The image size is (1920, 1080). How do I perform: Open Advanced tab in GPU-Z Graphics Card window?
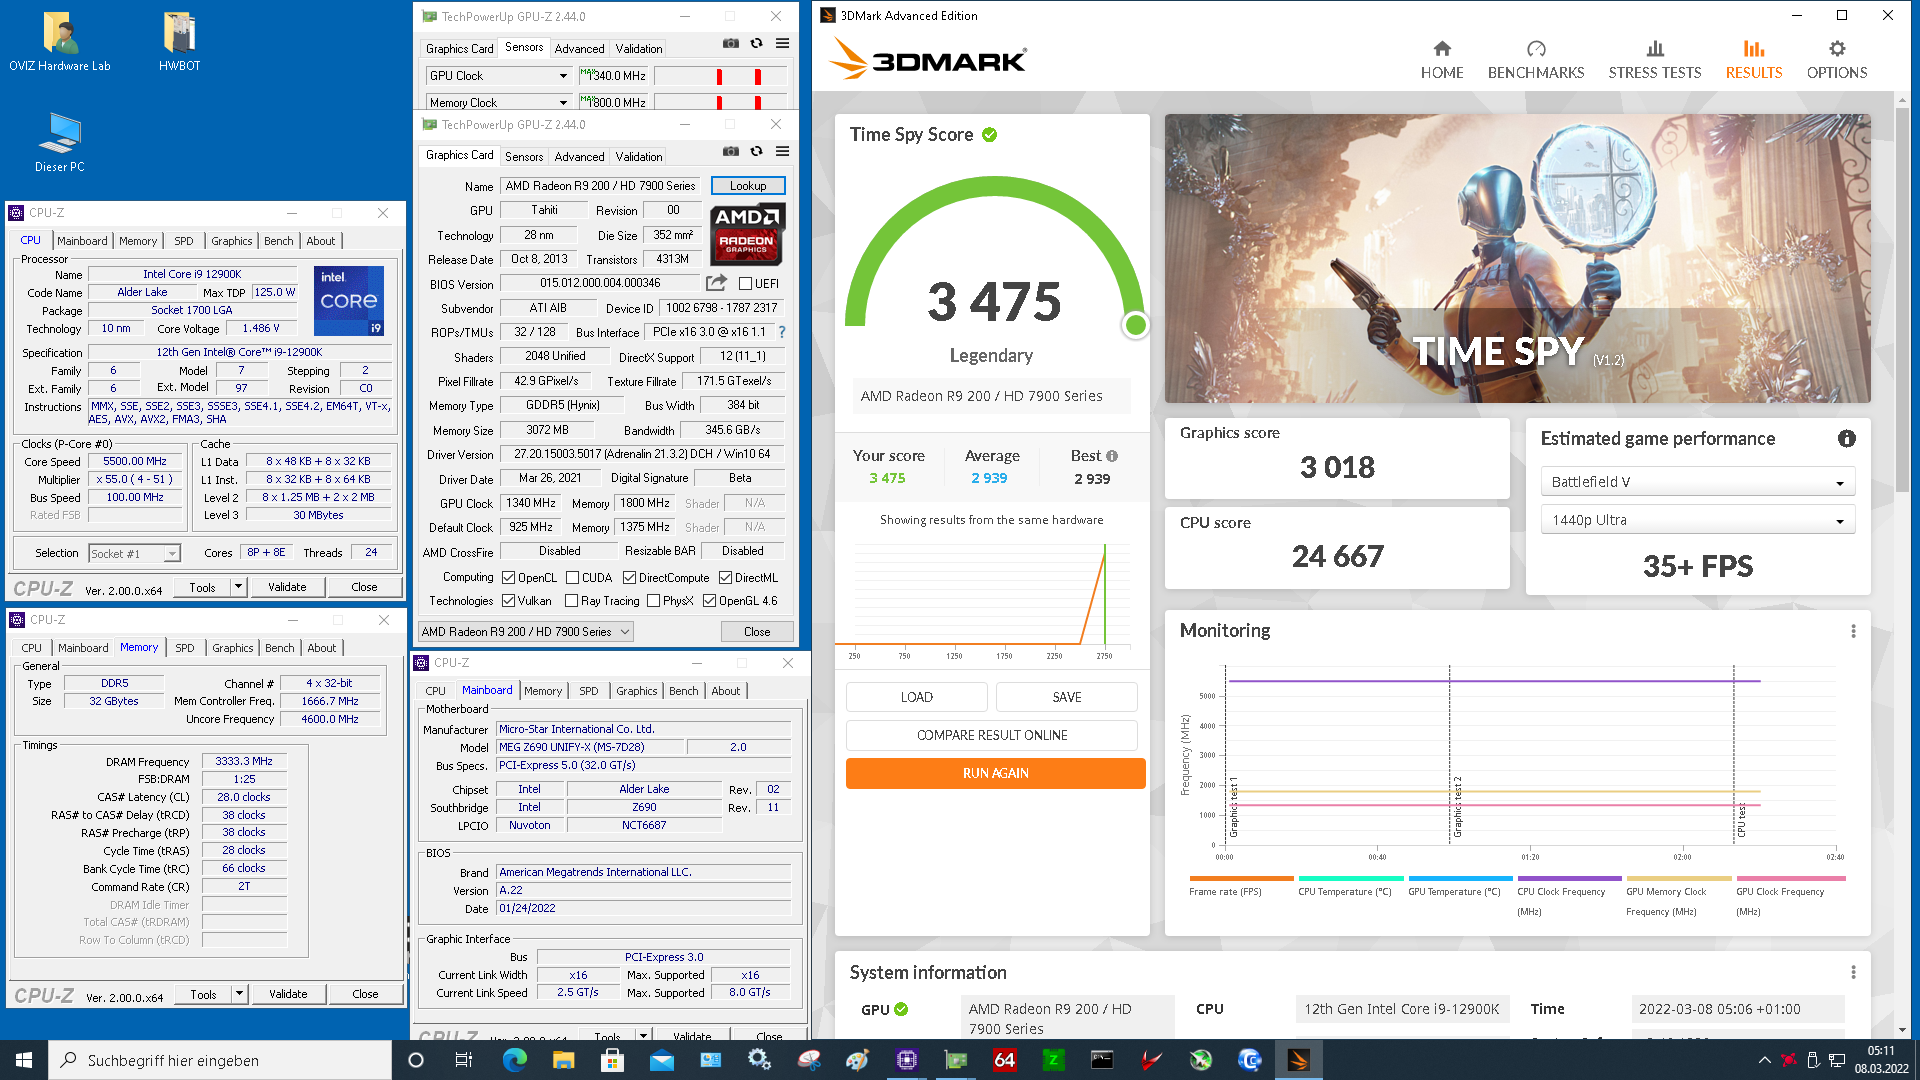click(x=580, y=157)
